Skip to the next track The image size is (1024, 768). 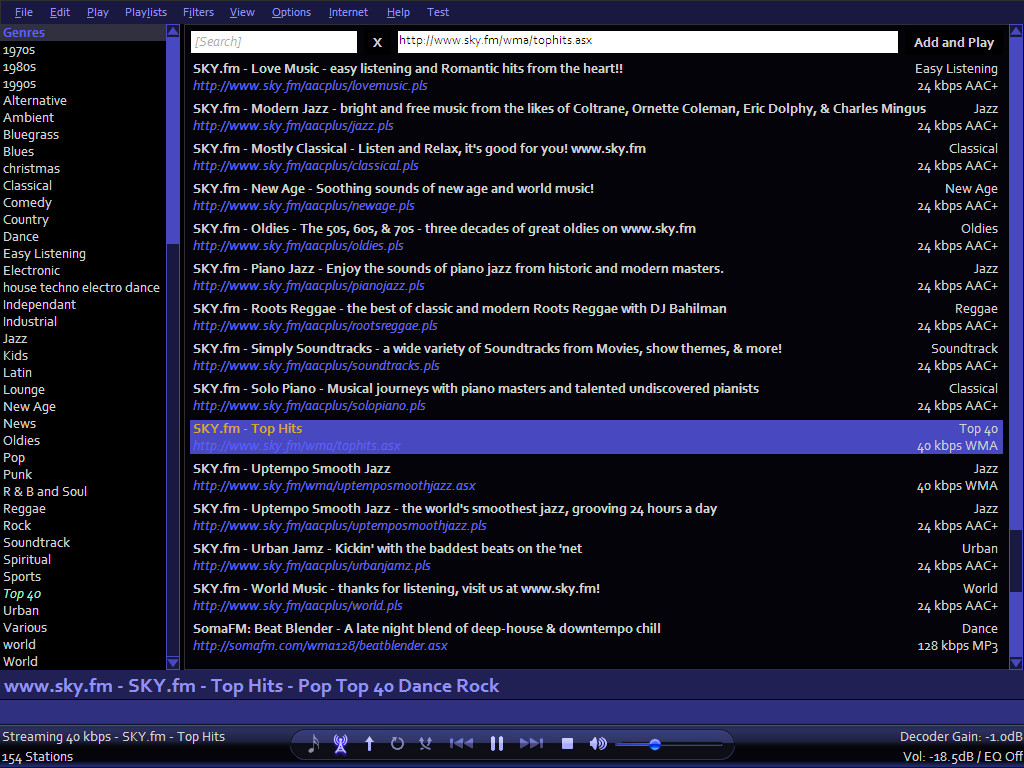(x=531, y=743)
